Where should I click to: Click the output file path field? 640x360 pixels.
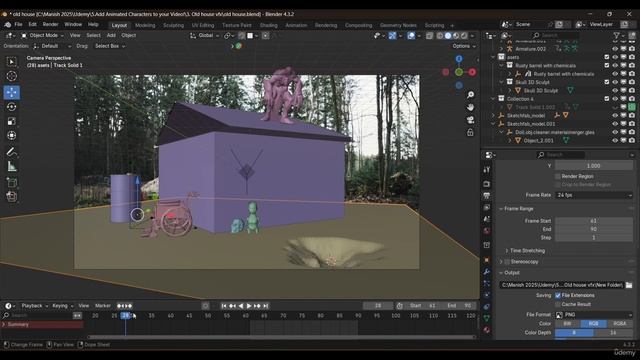point(562,285)
